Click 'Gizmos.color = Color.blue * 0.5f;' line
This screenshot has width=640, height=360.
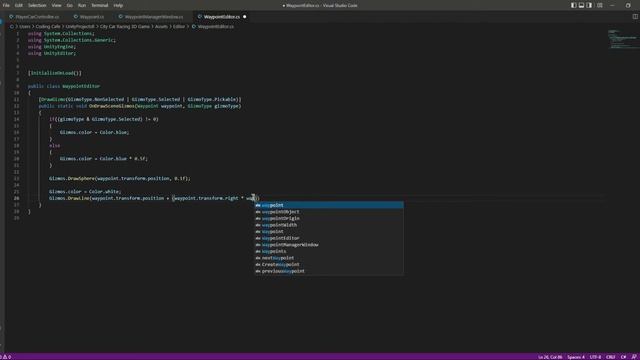point(104,158)
